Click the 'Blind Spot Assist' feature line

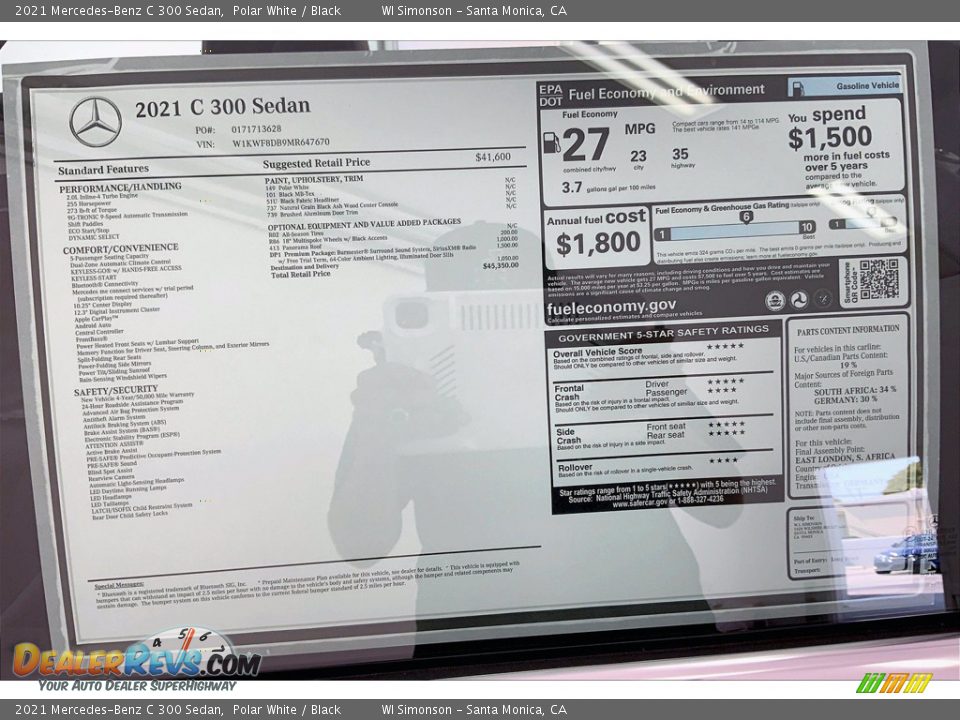tap(110, 471)
